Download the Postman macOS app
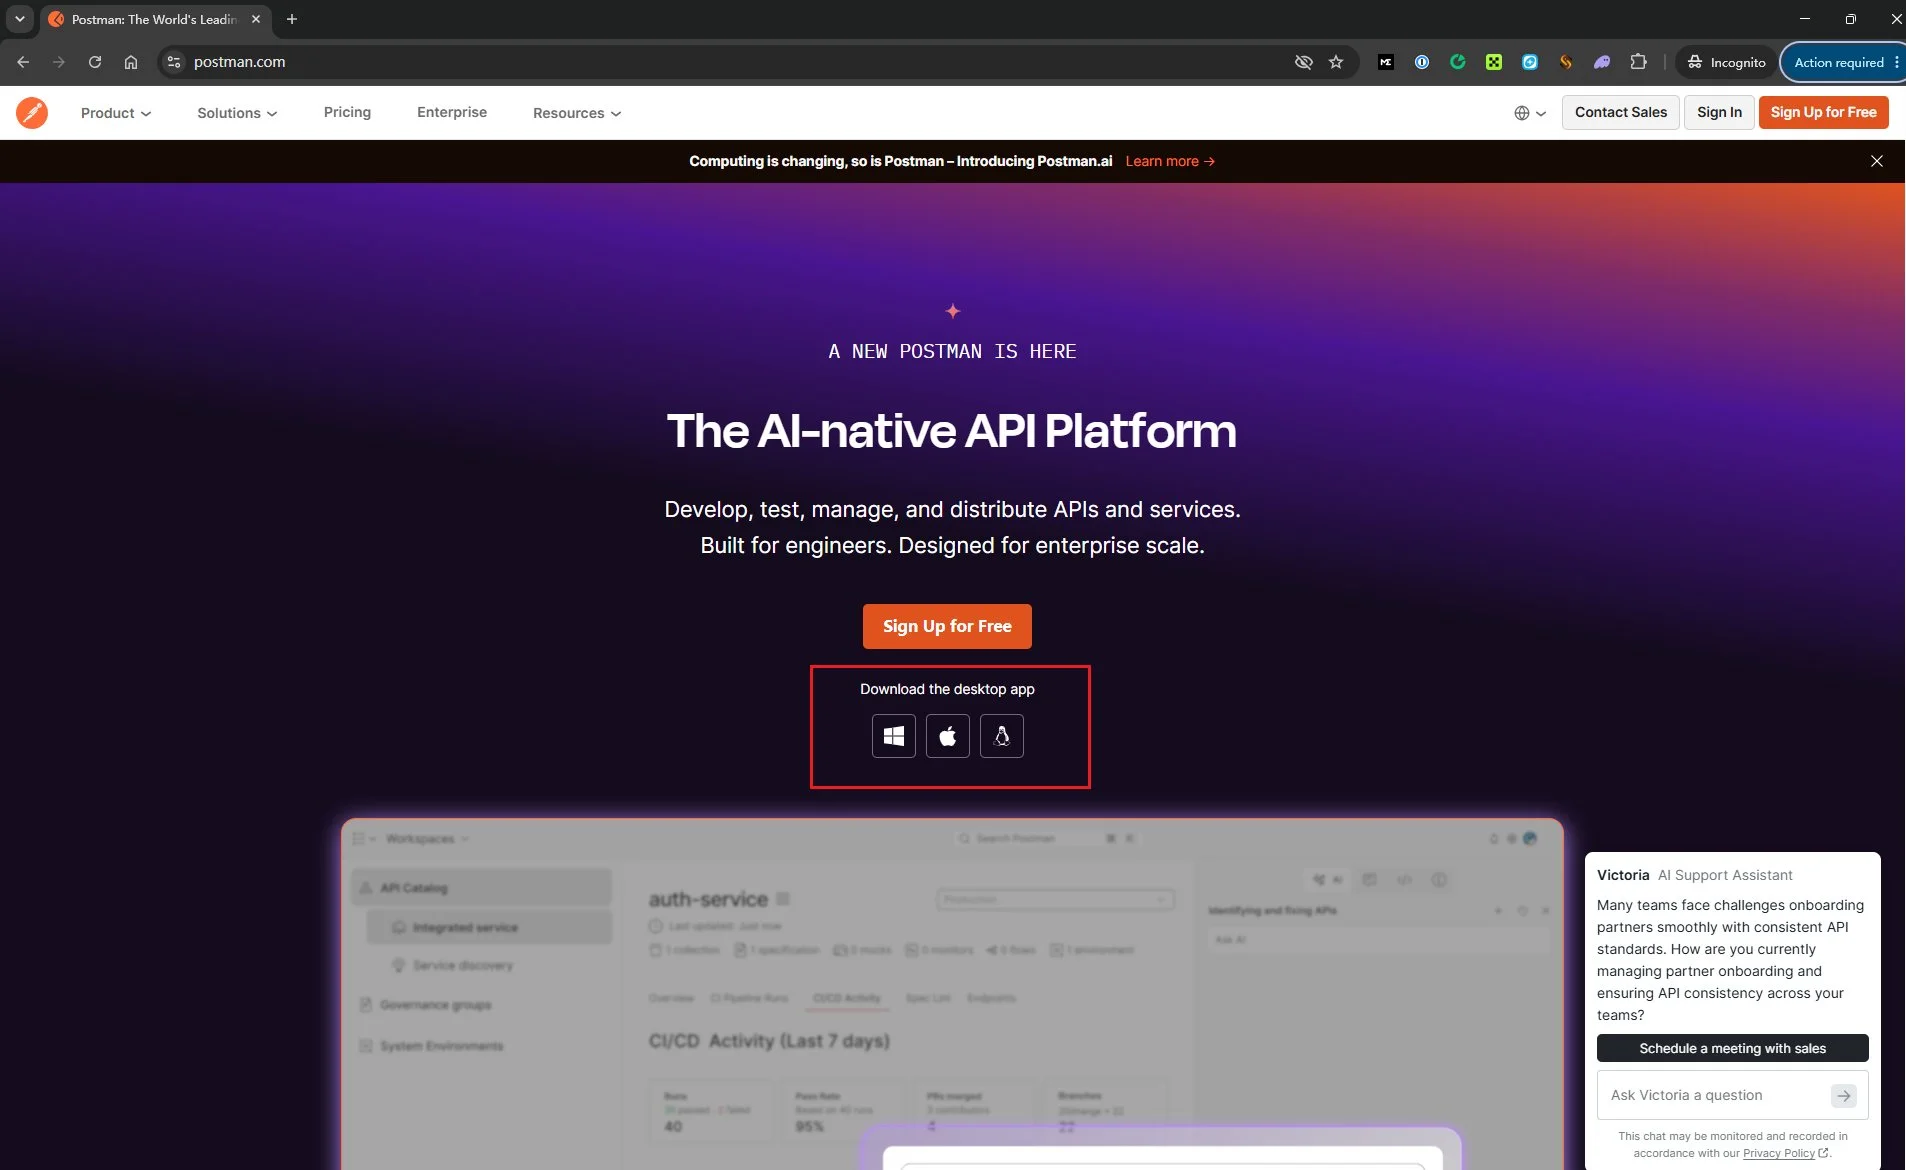The height and width of the screenshot is (1170, 1906). [948, 736]
